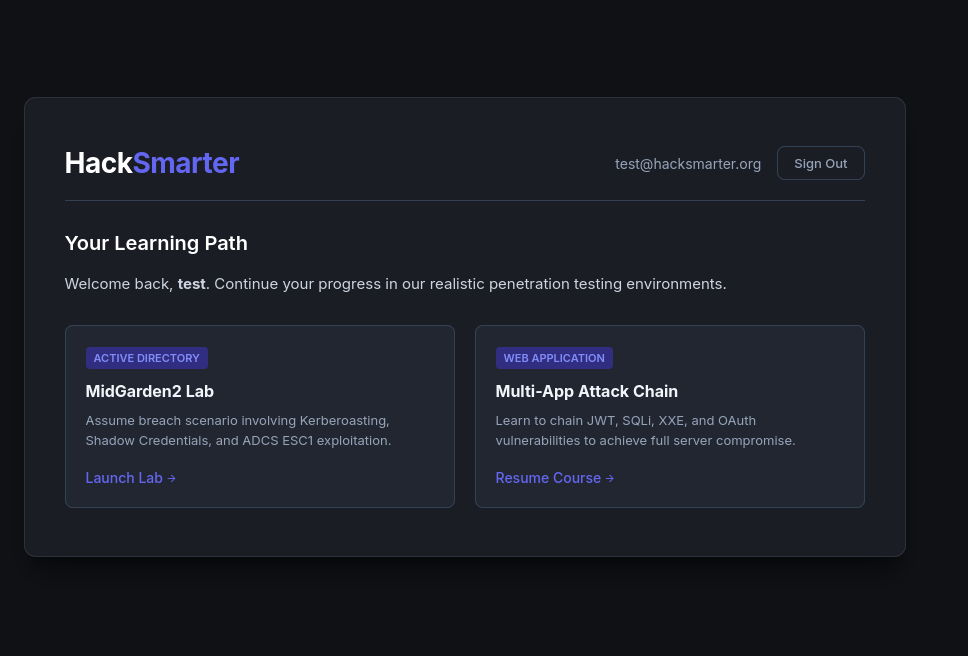Click the Kerberoasting lab description text
The image size is (968, 656).
pos(238,420)
